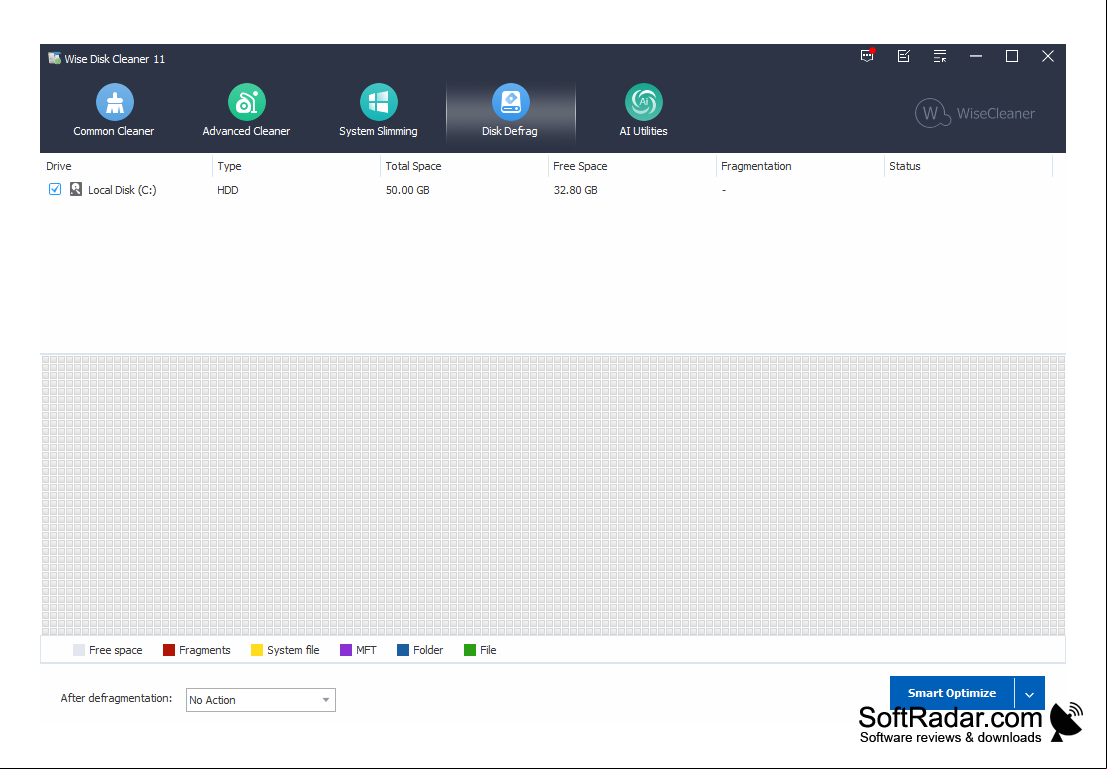Screen dimensions: 1107x769
Task: Click the feedback message icon in title bar
Action: (867, 56)
